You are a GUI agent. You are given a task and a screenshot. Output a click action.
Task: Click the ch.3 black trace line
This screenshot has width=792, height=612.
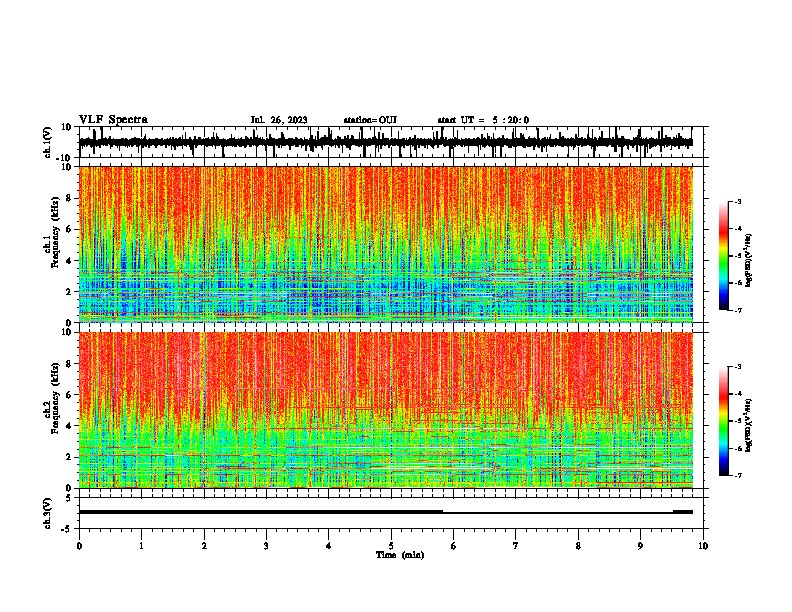pyautogui.click(x=386, y=512)
